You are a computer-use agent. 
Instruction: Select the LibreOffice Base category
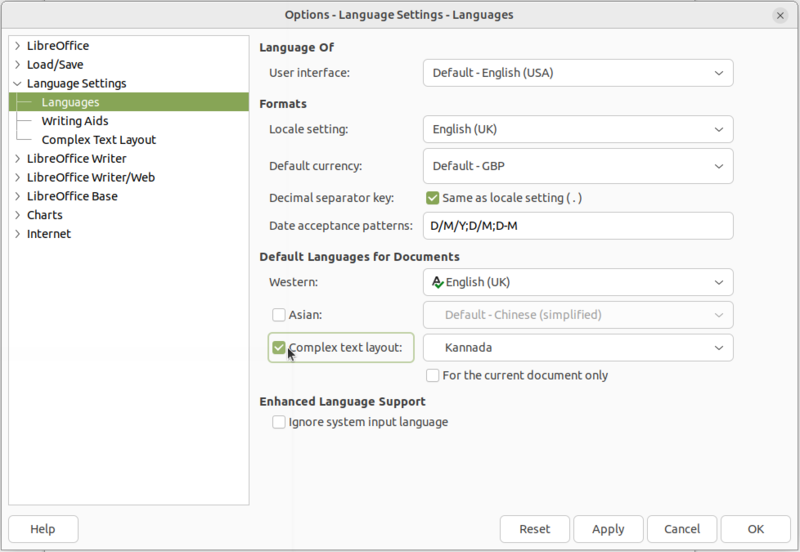click(x=72, y=196)
